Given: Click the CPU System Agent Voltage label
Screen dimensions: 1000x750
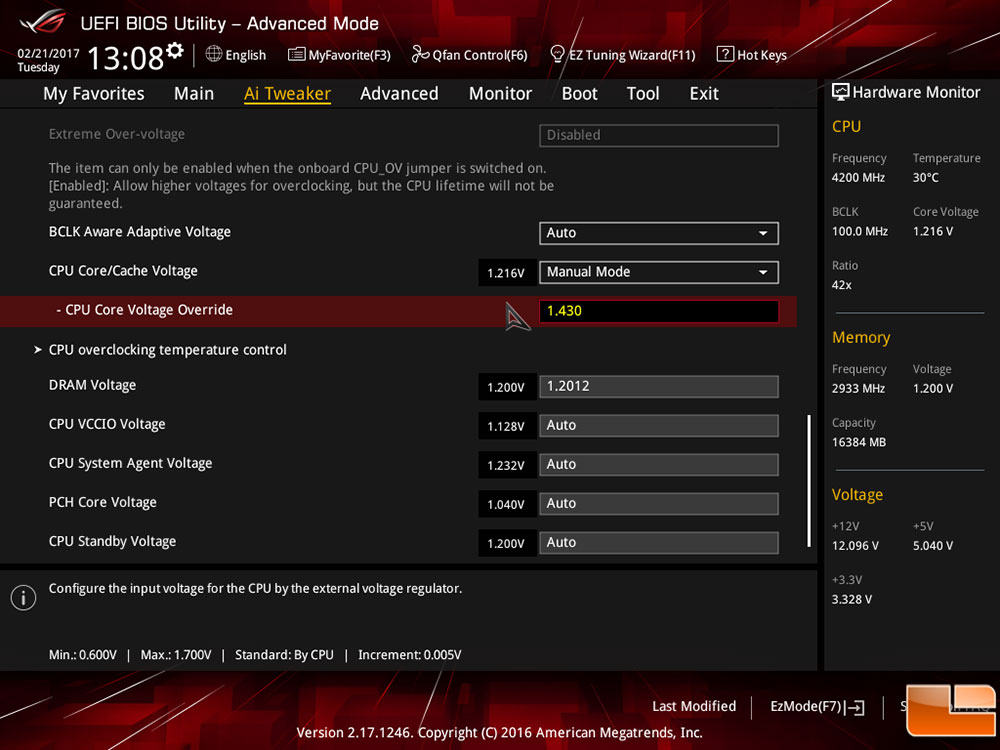Looking at the screenshot, I should (131, 464).
